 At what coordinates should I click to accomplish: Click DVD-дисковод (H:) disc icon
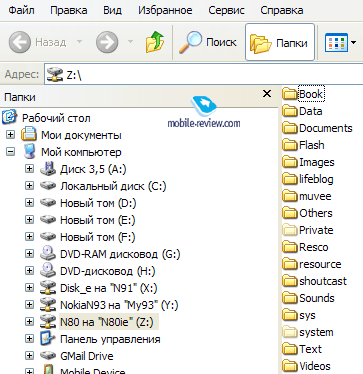click(48, 271)
